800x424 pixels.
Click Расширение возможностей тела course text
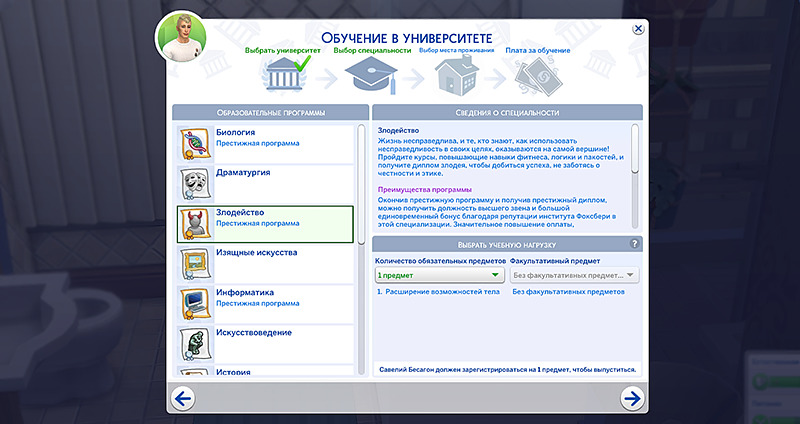(442, 292)
